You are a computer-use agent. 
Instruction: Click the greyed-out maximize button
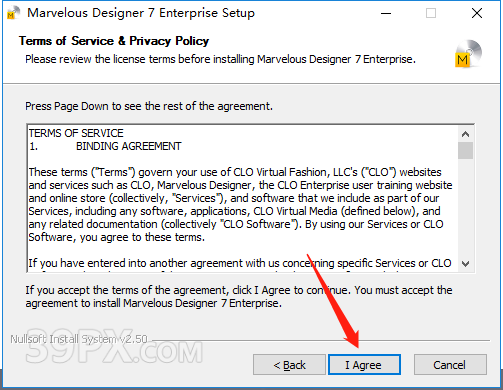431,13
